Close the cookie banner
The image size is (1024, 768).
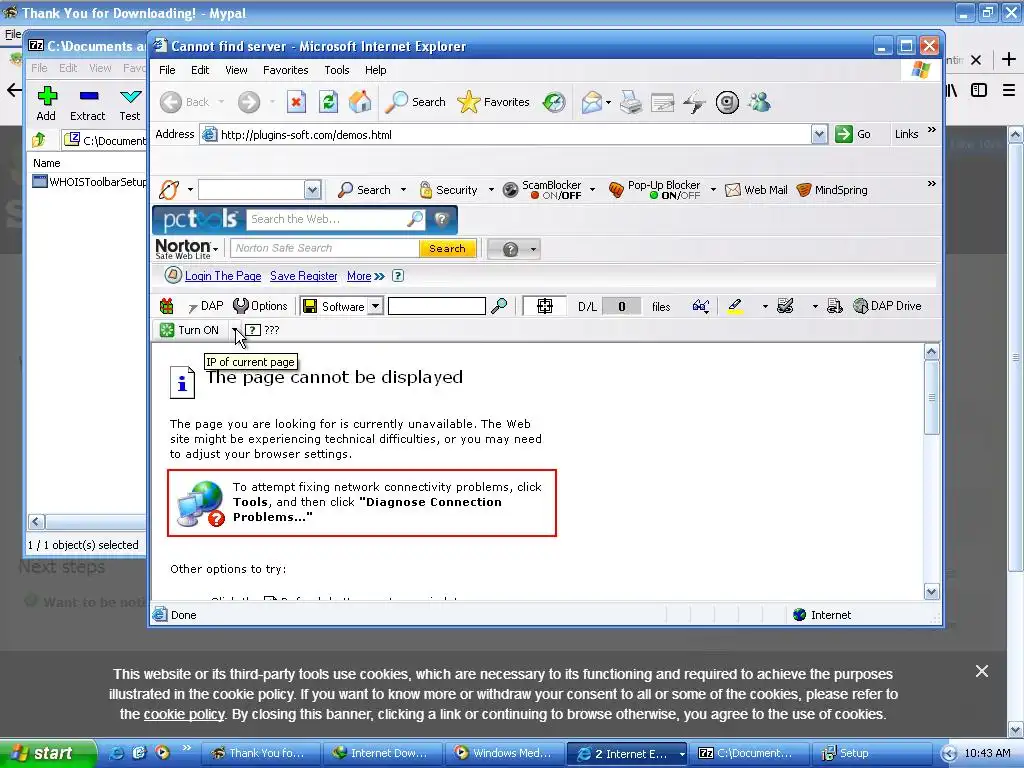coord(982,671)
